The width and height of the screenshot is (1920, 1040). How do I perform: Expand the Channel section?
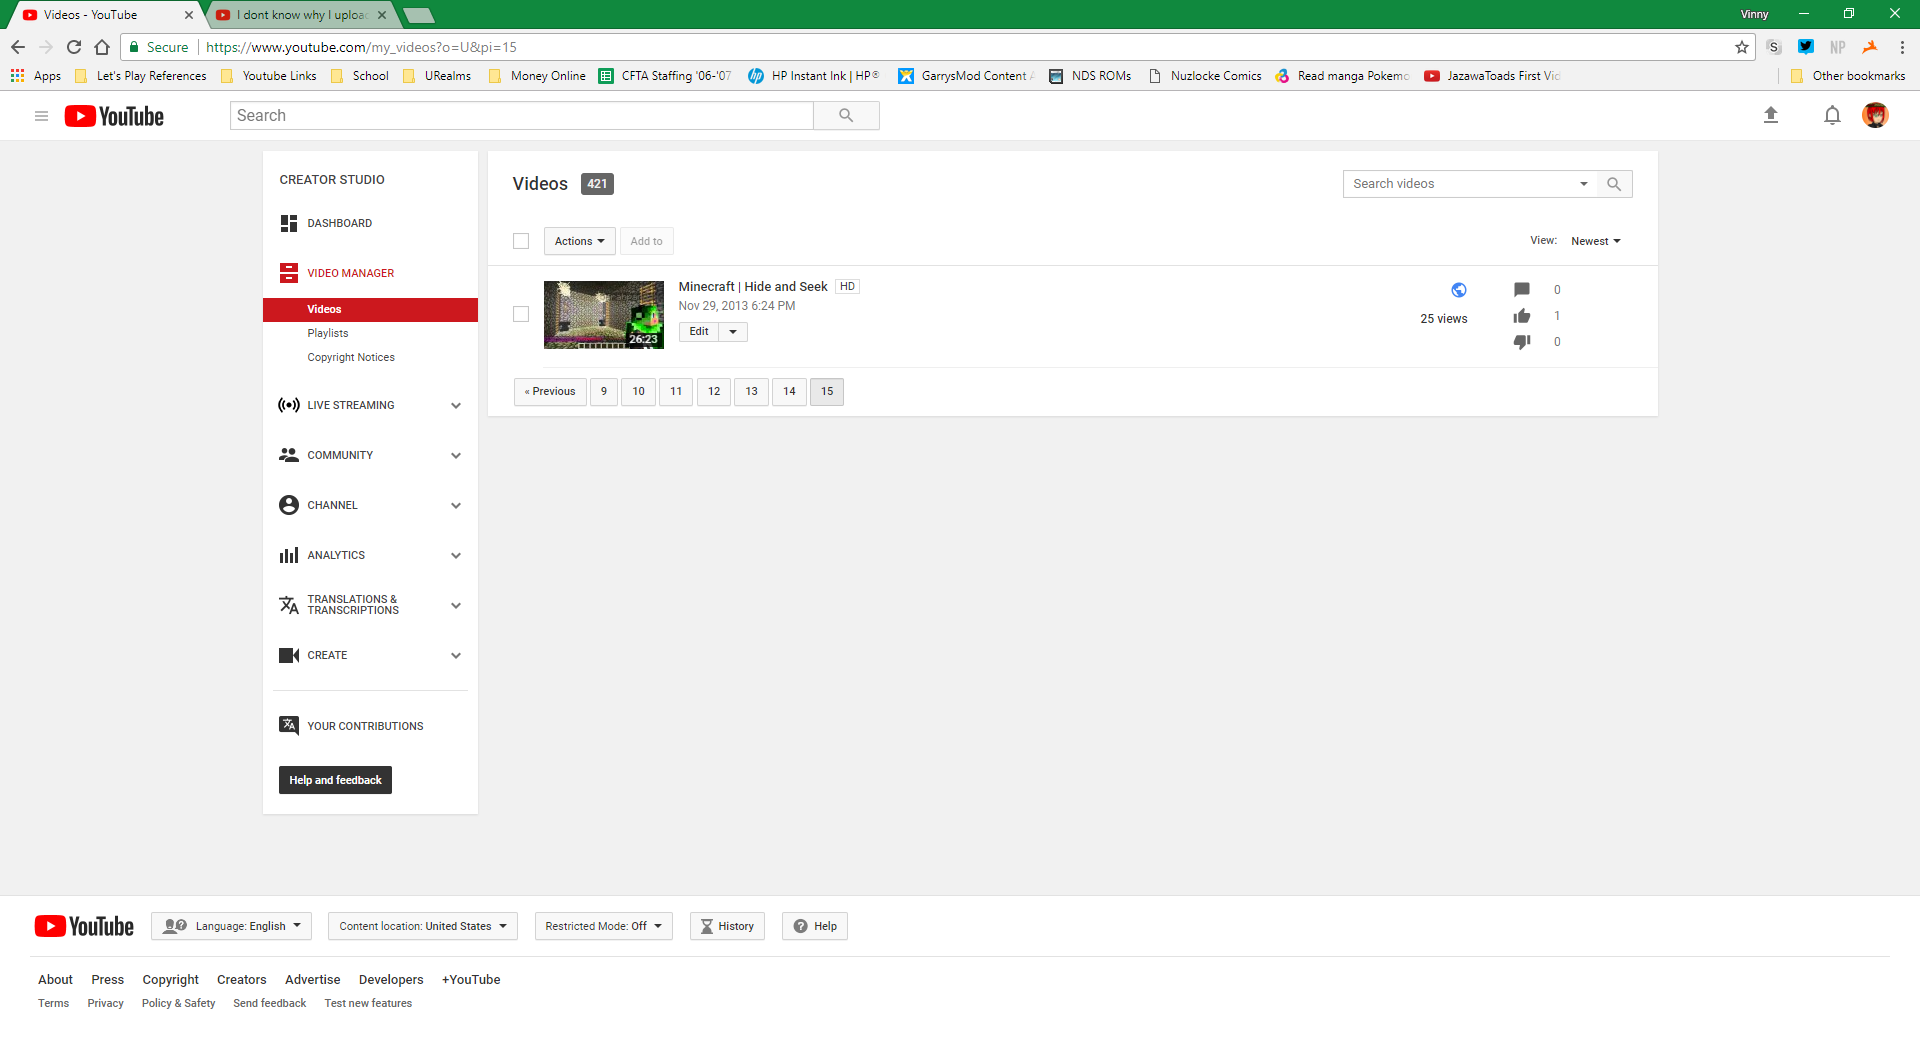coord(456,505)
